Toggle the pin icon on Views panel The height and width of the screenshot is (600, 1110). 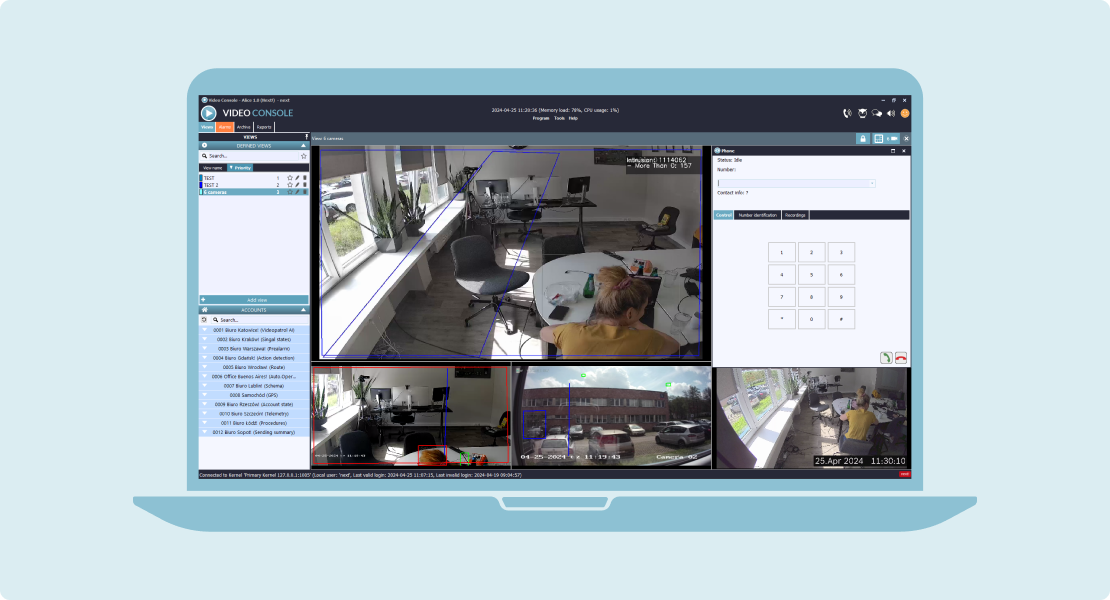305,137
